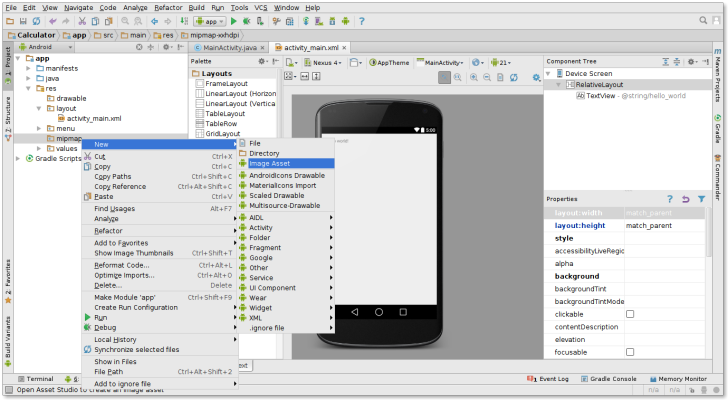Screen dimensions: 728x400
Task: Click the Cut scissors icon in main toolbar
Action: click(x=82, y=21)
